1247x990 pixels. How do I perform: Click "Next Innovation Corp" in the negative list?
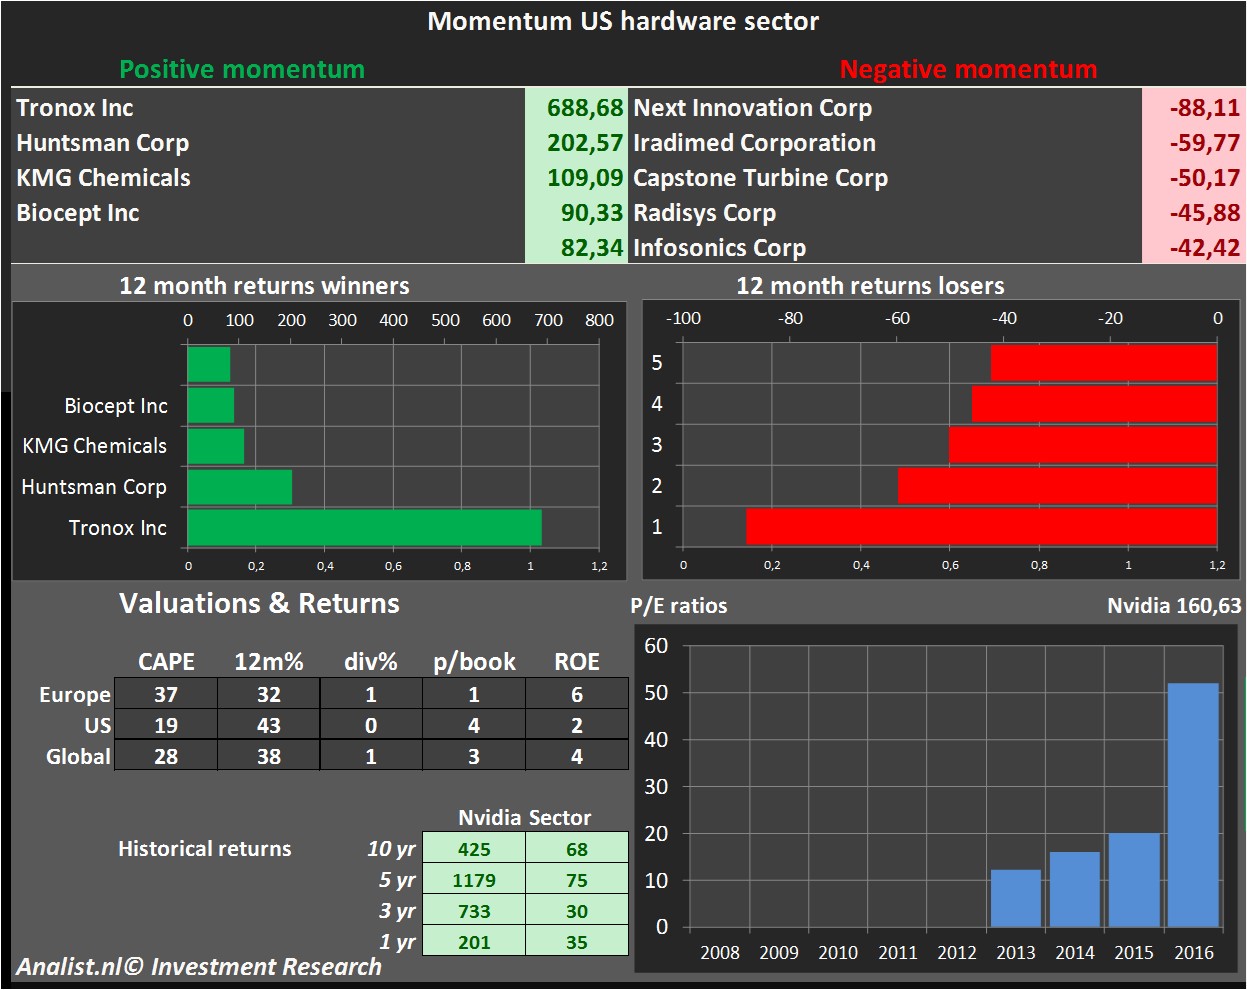(753, 108)
